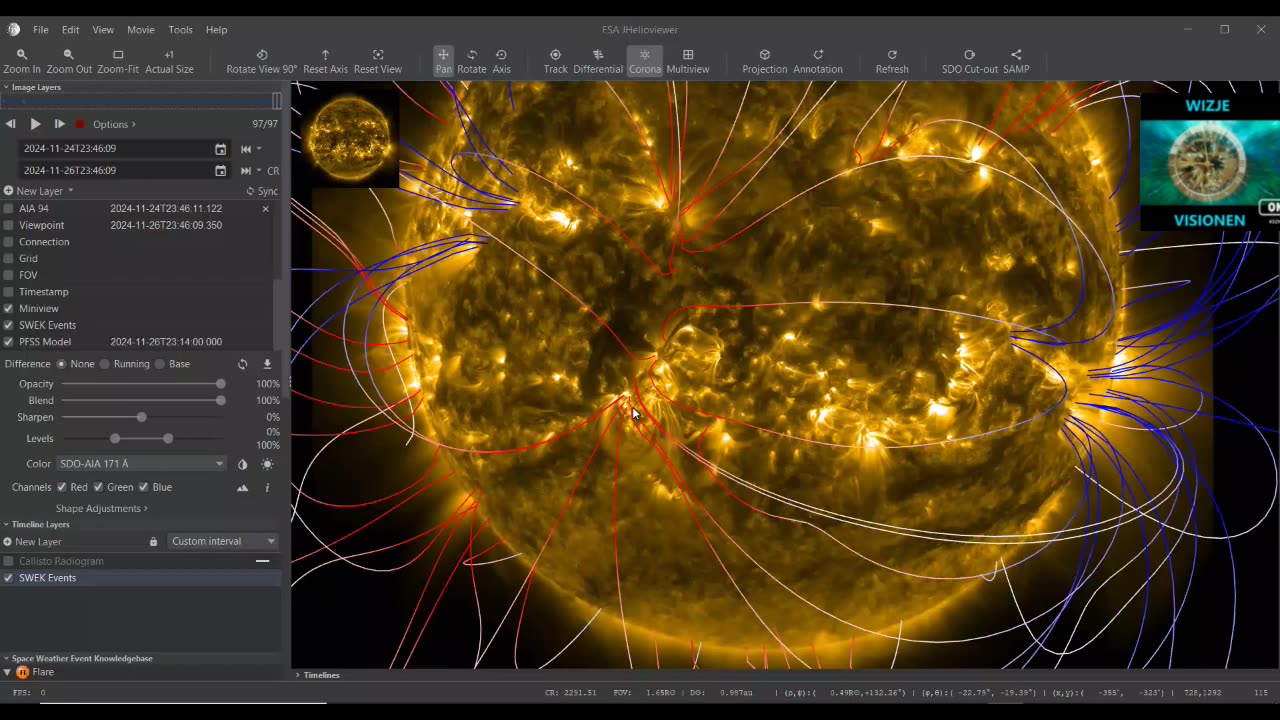Screen dimensions: 1280x720
Task: Click the Reset View tool
Action: pos(378,61)
